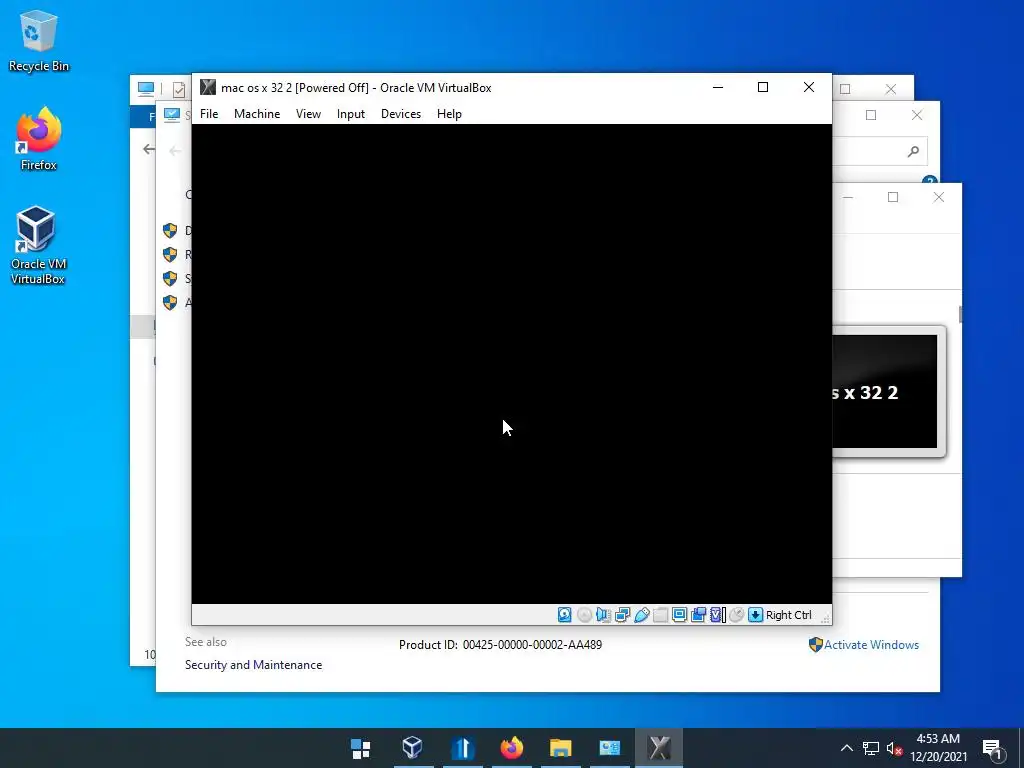Click back arrow in File Explorer window
The height and width of the screenshot is (768, 1024).
(149, 150)
